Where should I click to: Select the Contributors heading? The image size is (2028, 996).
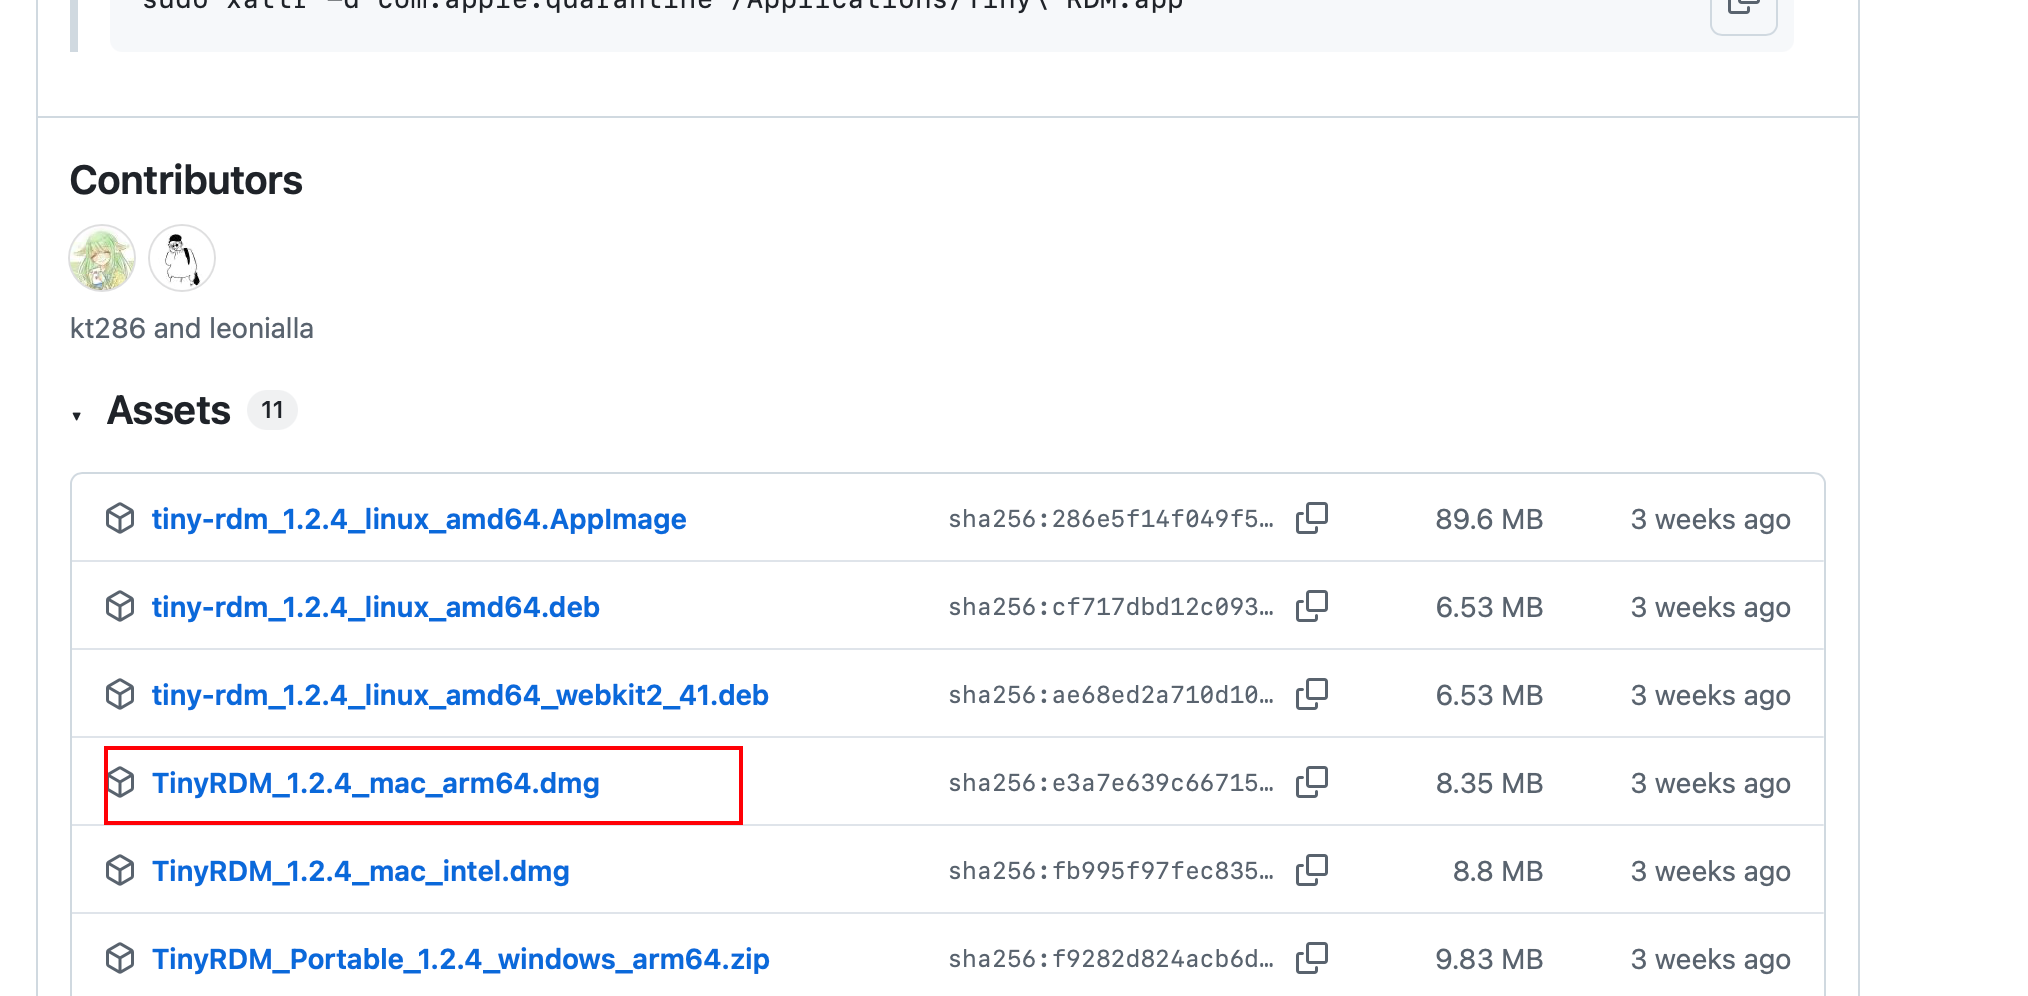pyautogui.click(x=186, y=180)
